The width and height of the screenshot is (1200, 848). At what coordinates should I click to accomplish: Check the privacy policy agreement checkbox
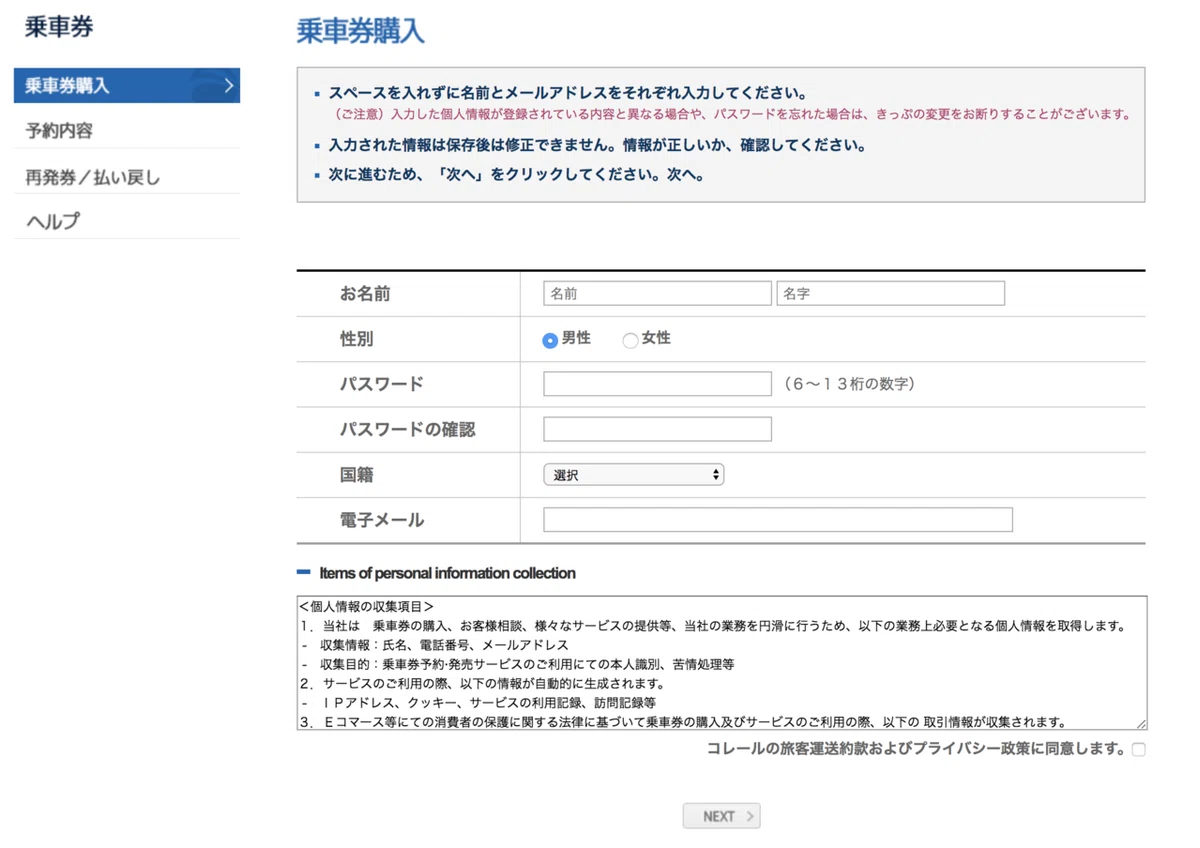1138,750
